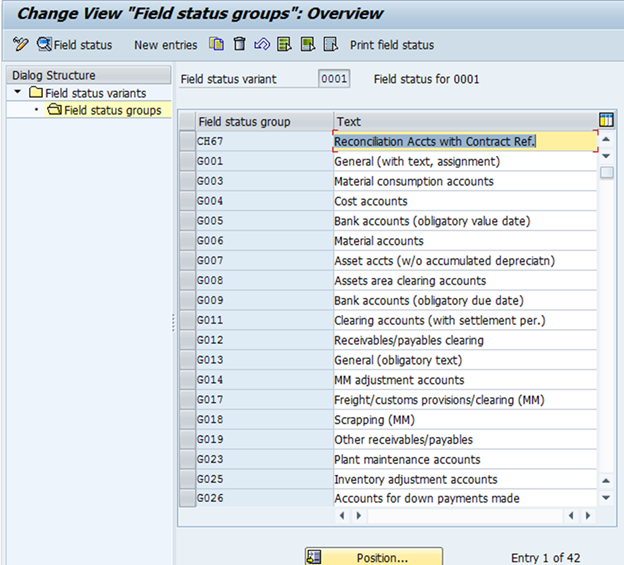
Task: Click scroll down arrow below the top arrow
Action: click(606, 156)
